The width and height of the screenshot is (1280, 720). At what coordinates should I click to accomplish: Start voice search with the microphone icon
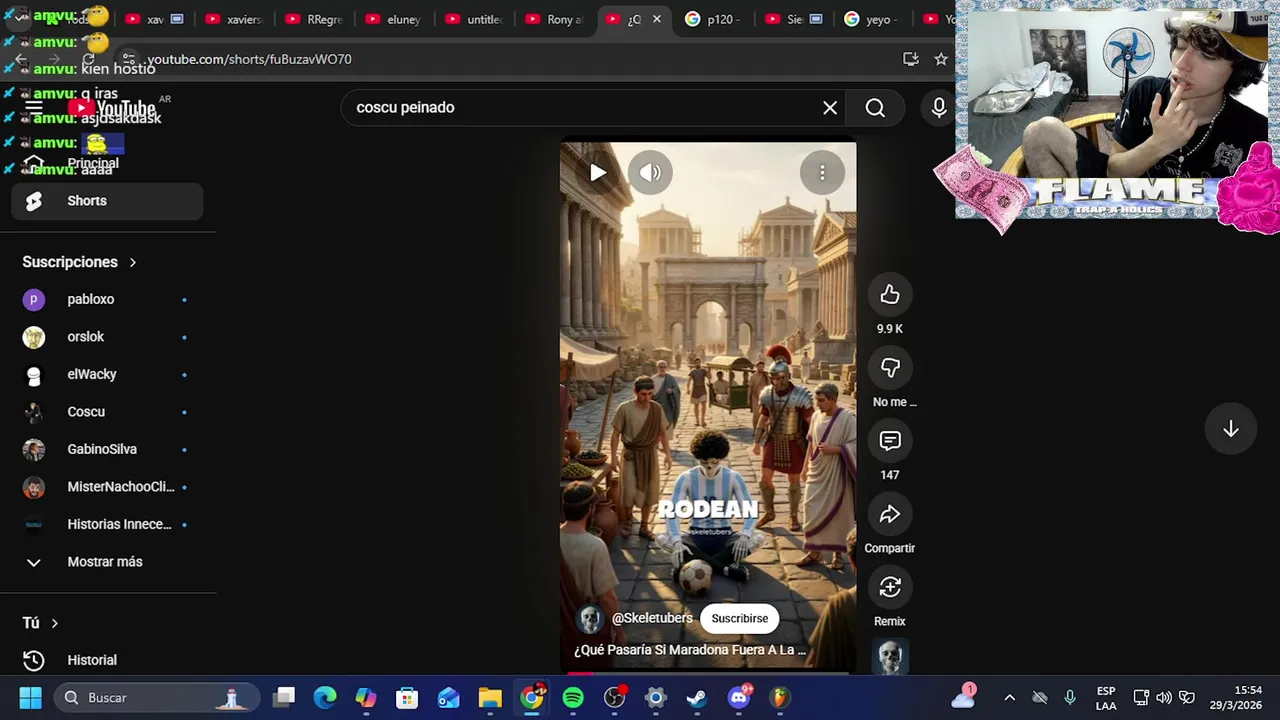[x=939, y=108]
